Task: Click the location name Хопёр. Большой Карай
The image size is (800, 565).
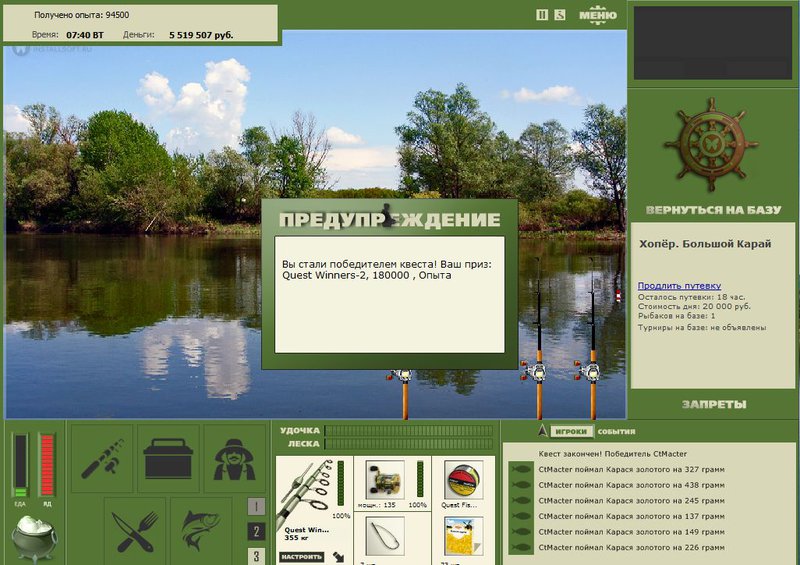Action: (x=705, y=243)
